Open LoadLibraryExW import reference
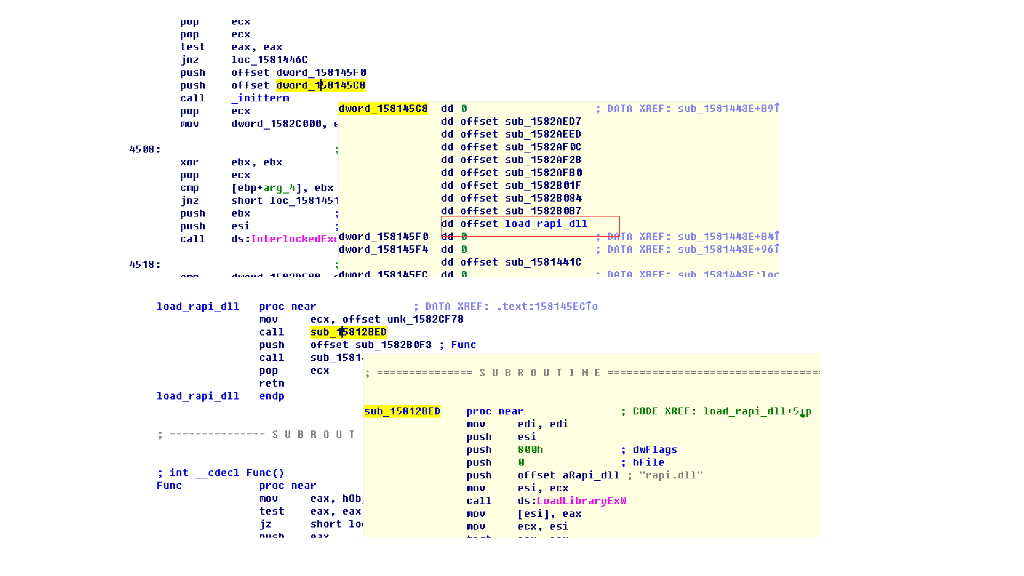Image resolution: width=1024 pixels, height=576 pixels. click(580, 501)
